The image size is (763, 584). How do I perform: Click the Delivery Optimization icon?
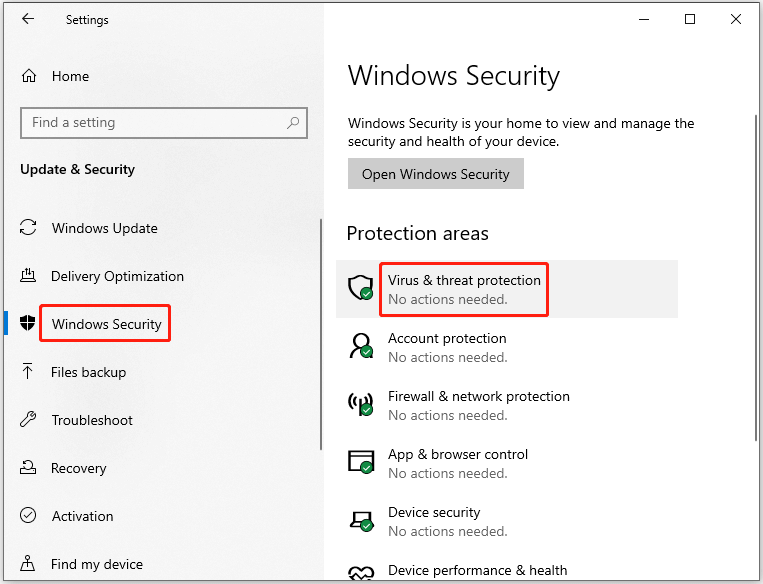[x=28, y=275]
